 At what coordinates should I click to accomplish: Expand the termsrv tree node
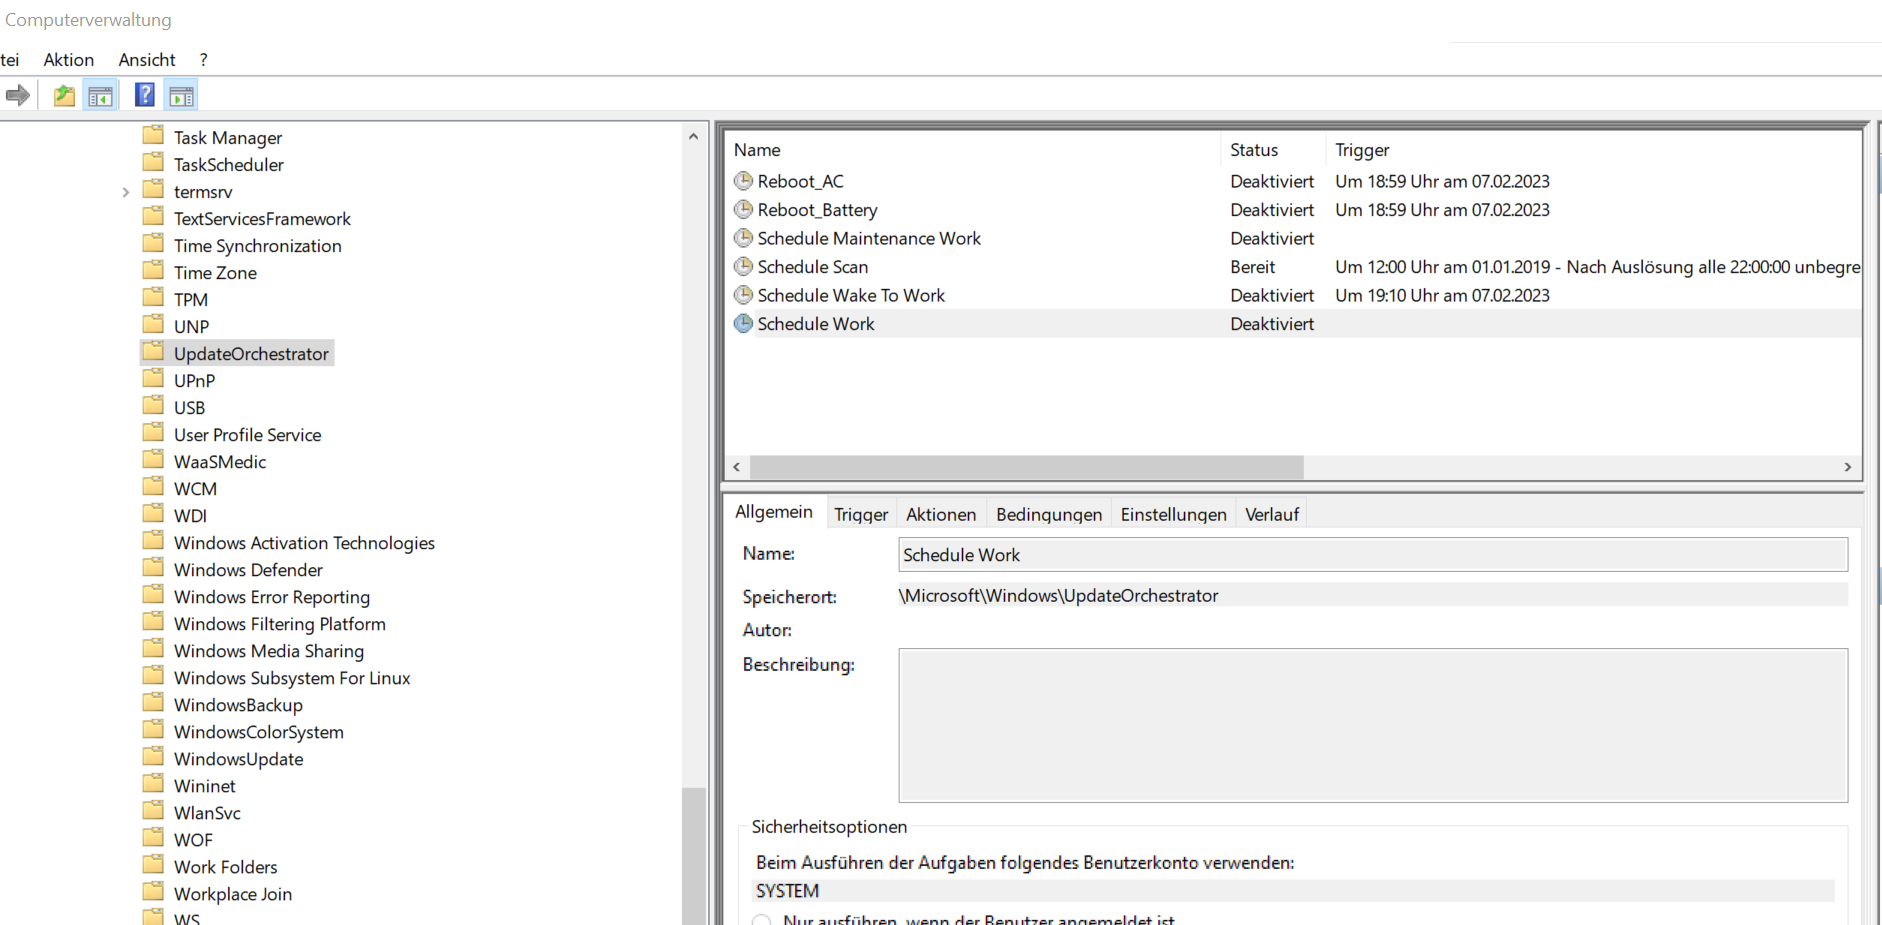[125, 192]
